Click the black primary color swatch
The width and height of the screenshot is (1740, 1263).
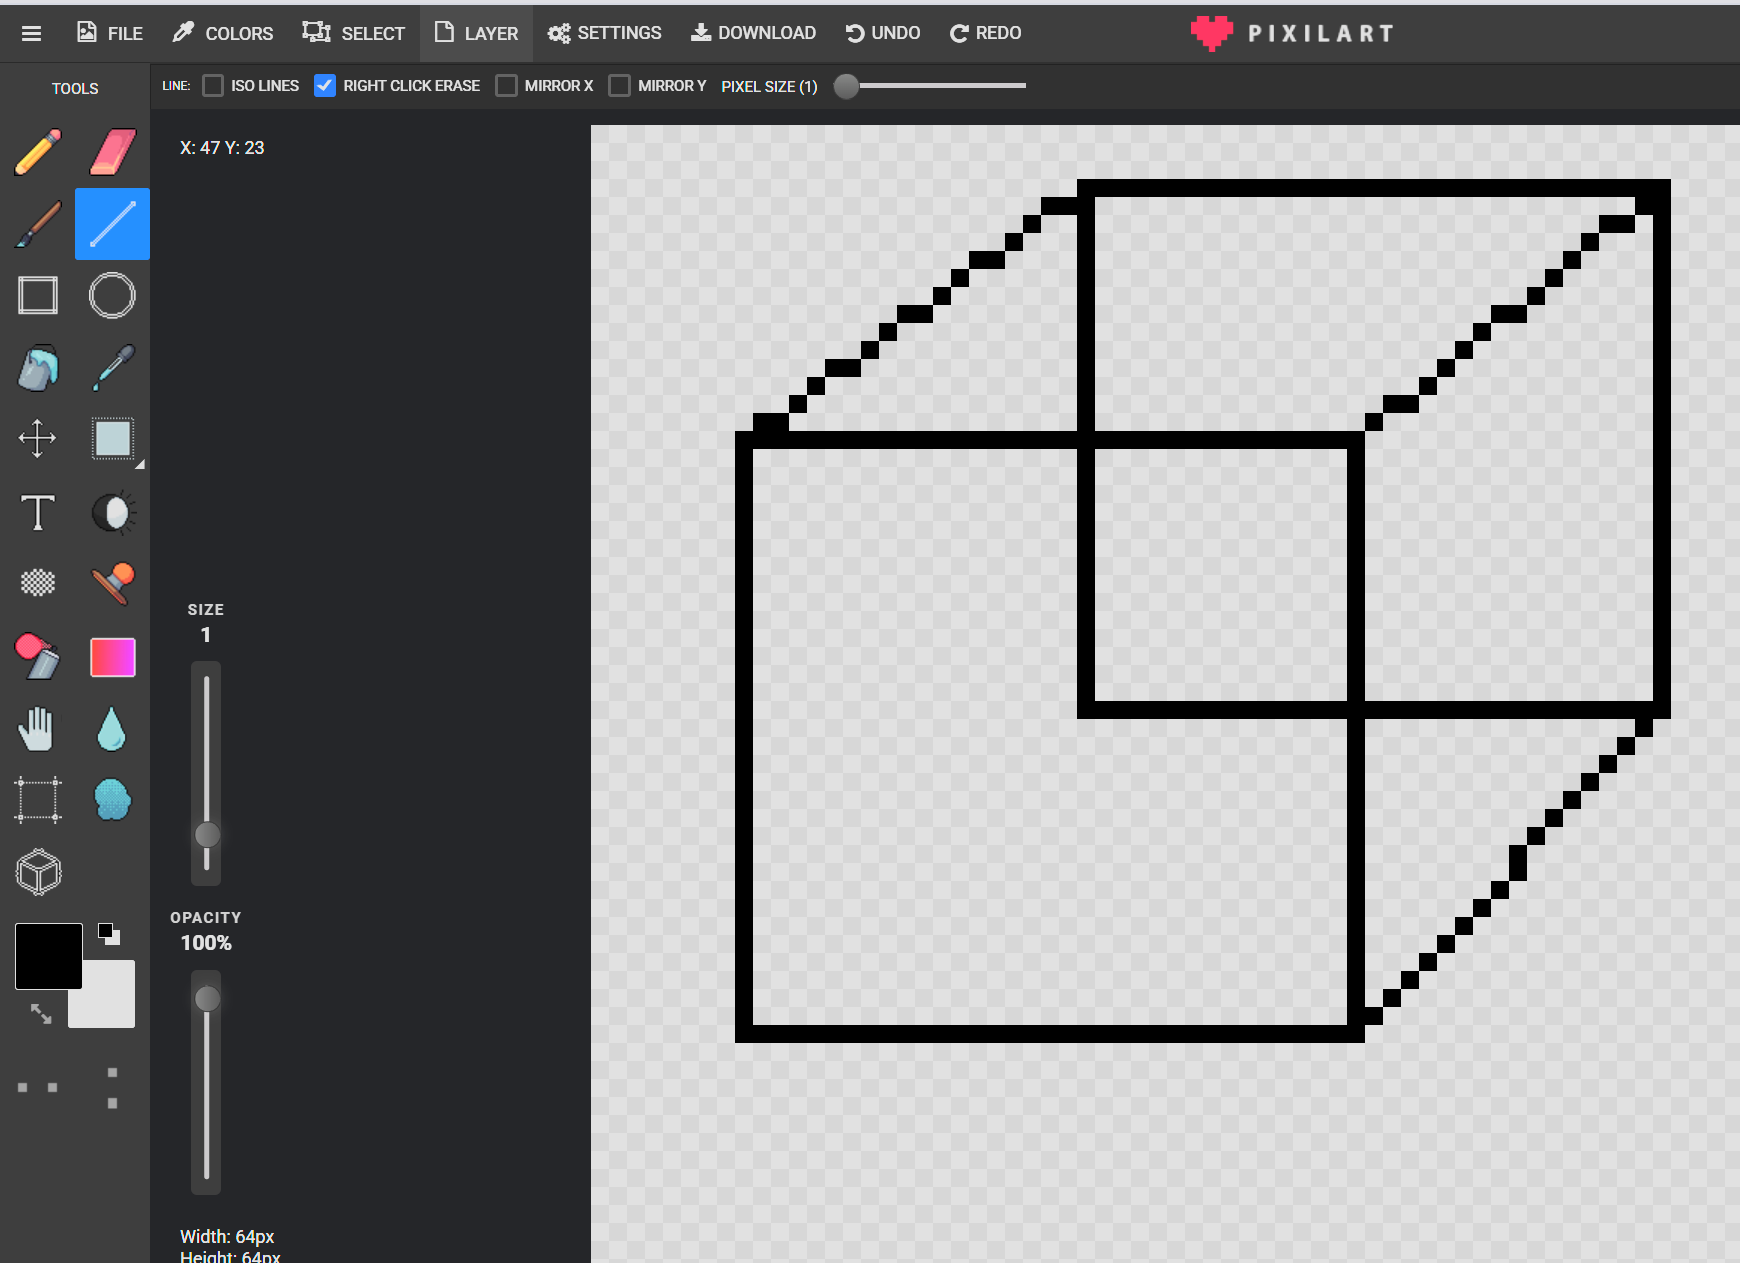(48, 956)
